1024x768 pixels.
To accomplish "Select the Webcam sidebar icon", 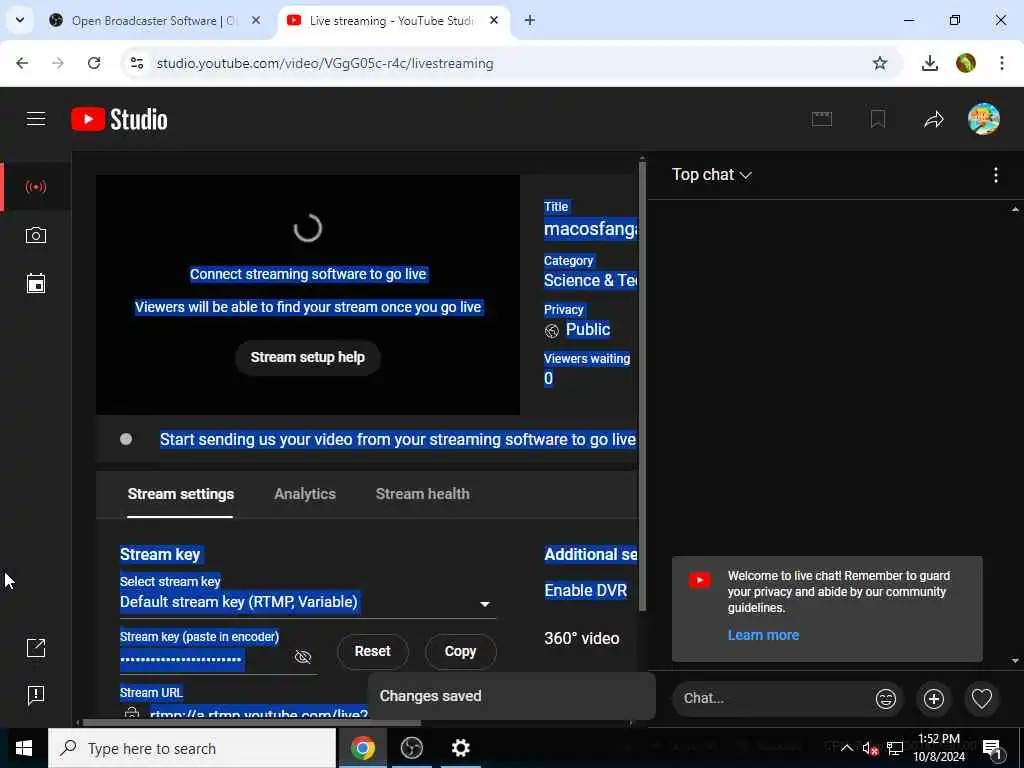I will point(36,235).
